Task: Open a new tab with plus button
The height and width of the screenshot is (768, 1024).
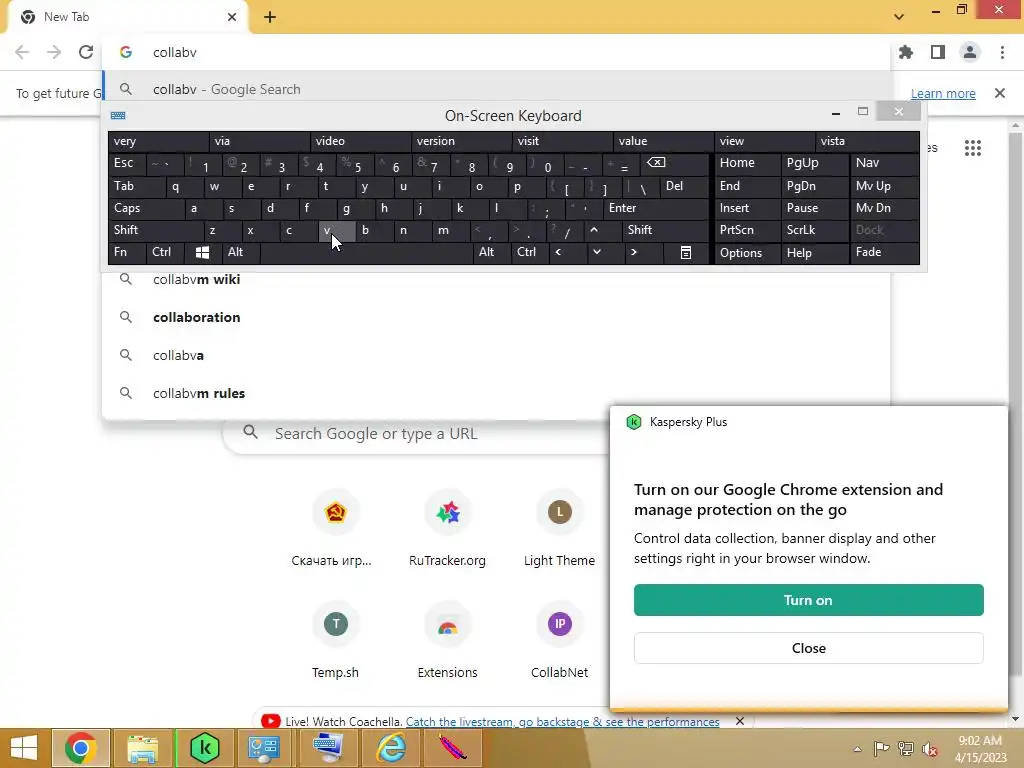Action: 270,17
